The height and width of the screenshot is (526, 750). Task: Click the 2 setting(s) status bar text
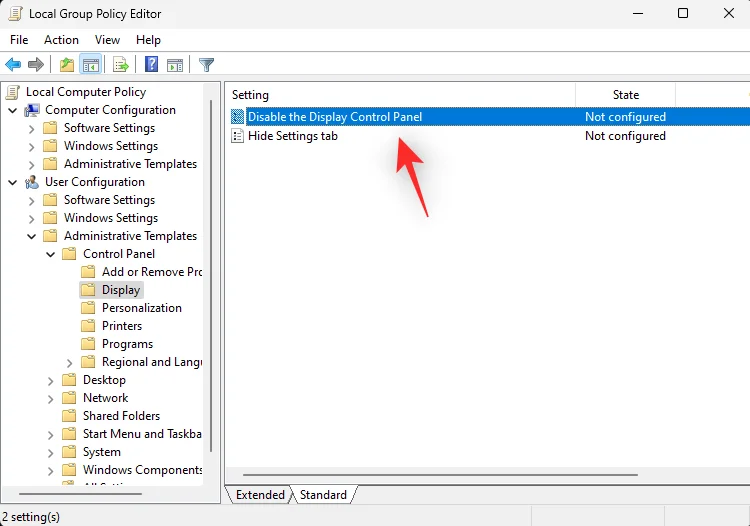tap(31, 517)
